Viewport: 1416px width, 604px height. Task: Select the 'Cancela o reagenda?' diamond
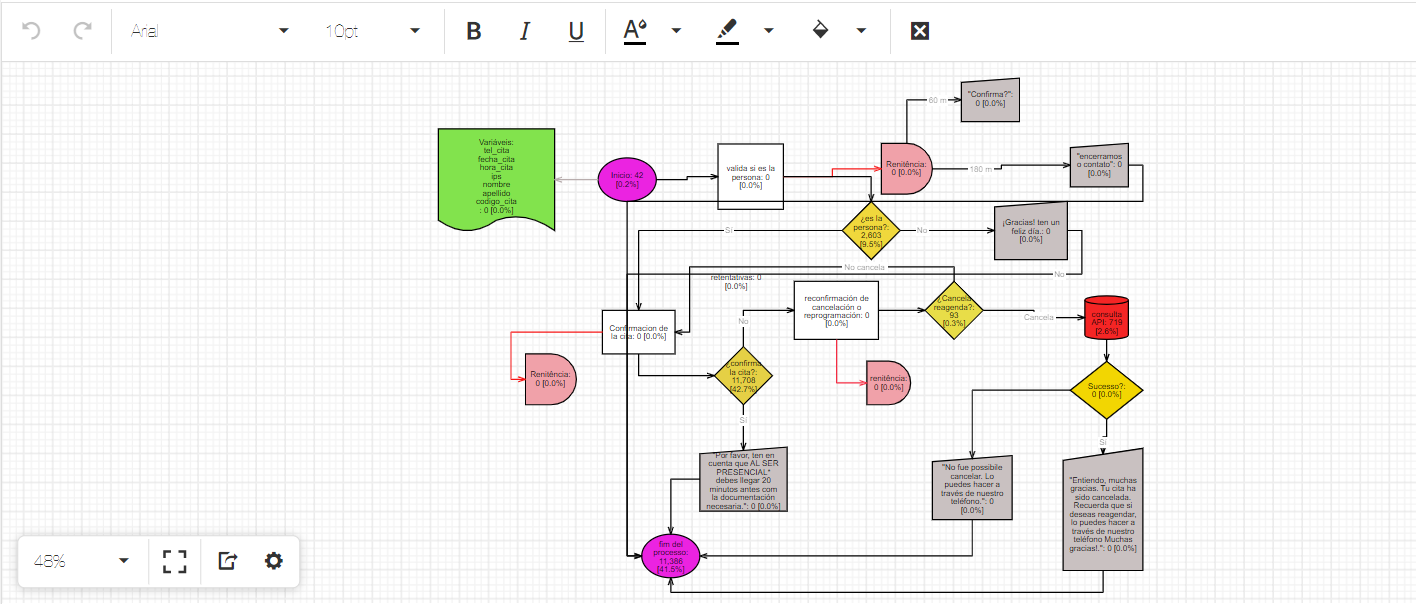(954, 310)
